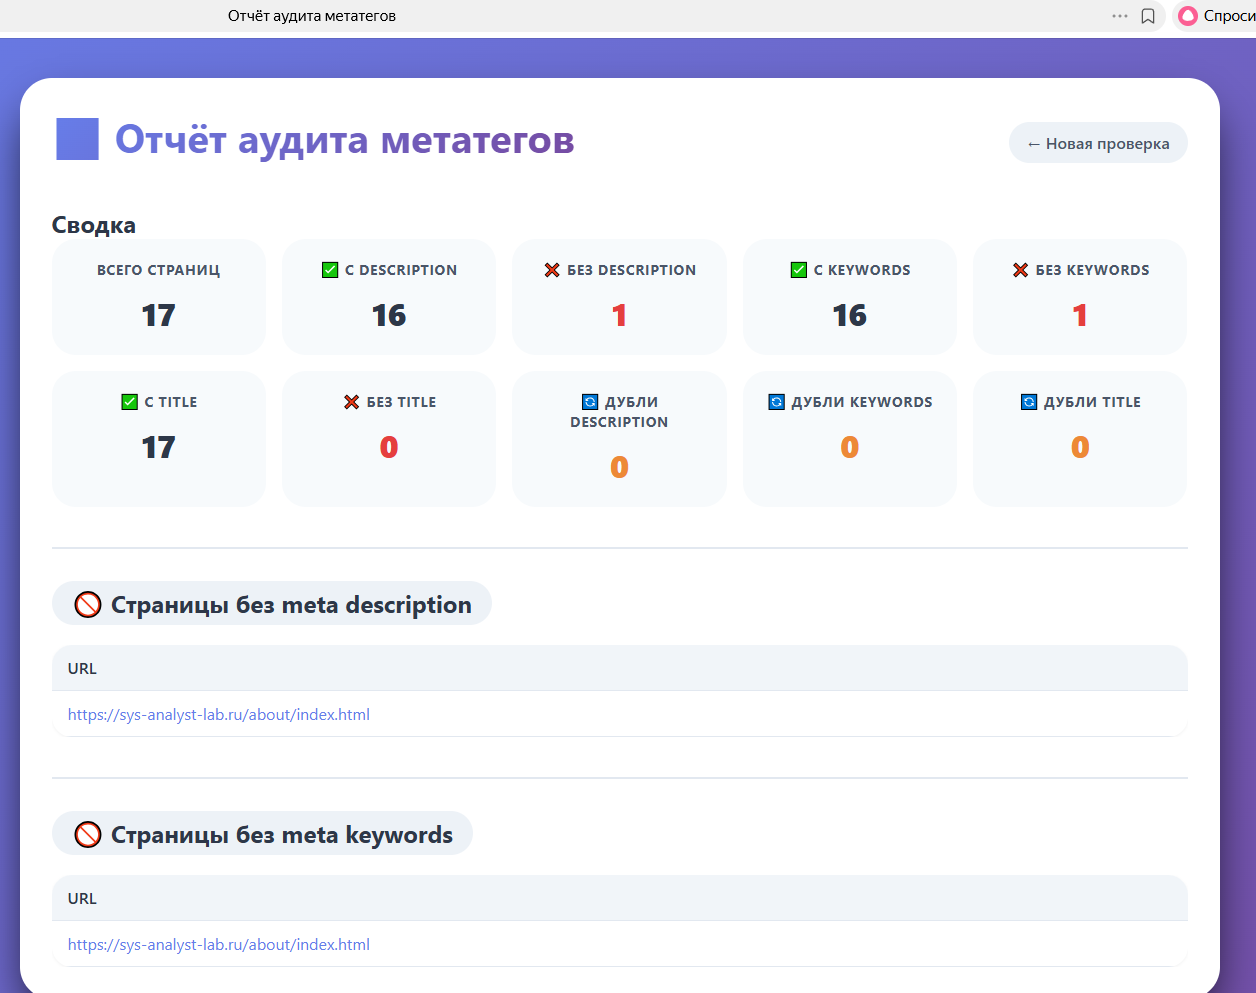Click the prohibited icon beside 'Страницы без meta description'
1256x993 pixels.
(88, 605)
